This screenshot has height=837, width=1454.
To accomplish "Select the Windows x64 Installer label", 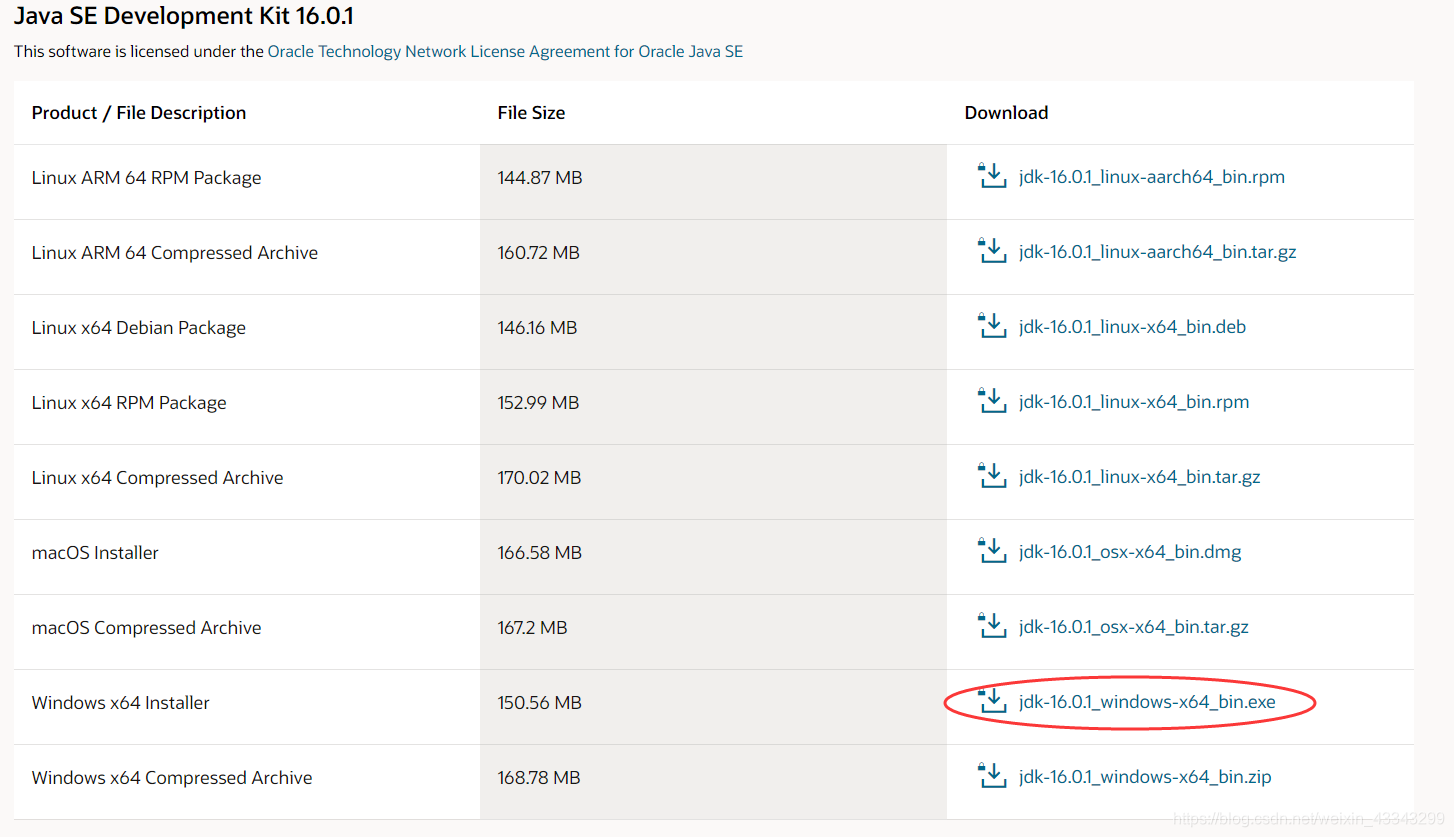I will pos(121,702).
